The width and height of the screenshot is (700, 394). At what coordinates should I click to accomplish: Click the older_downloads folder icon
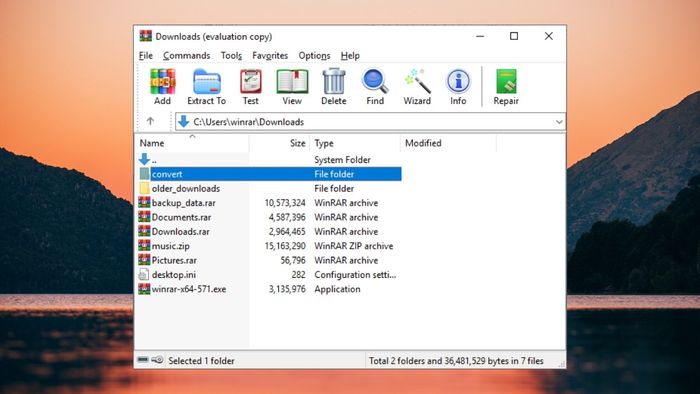(144, 188)
